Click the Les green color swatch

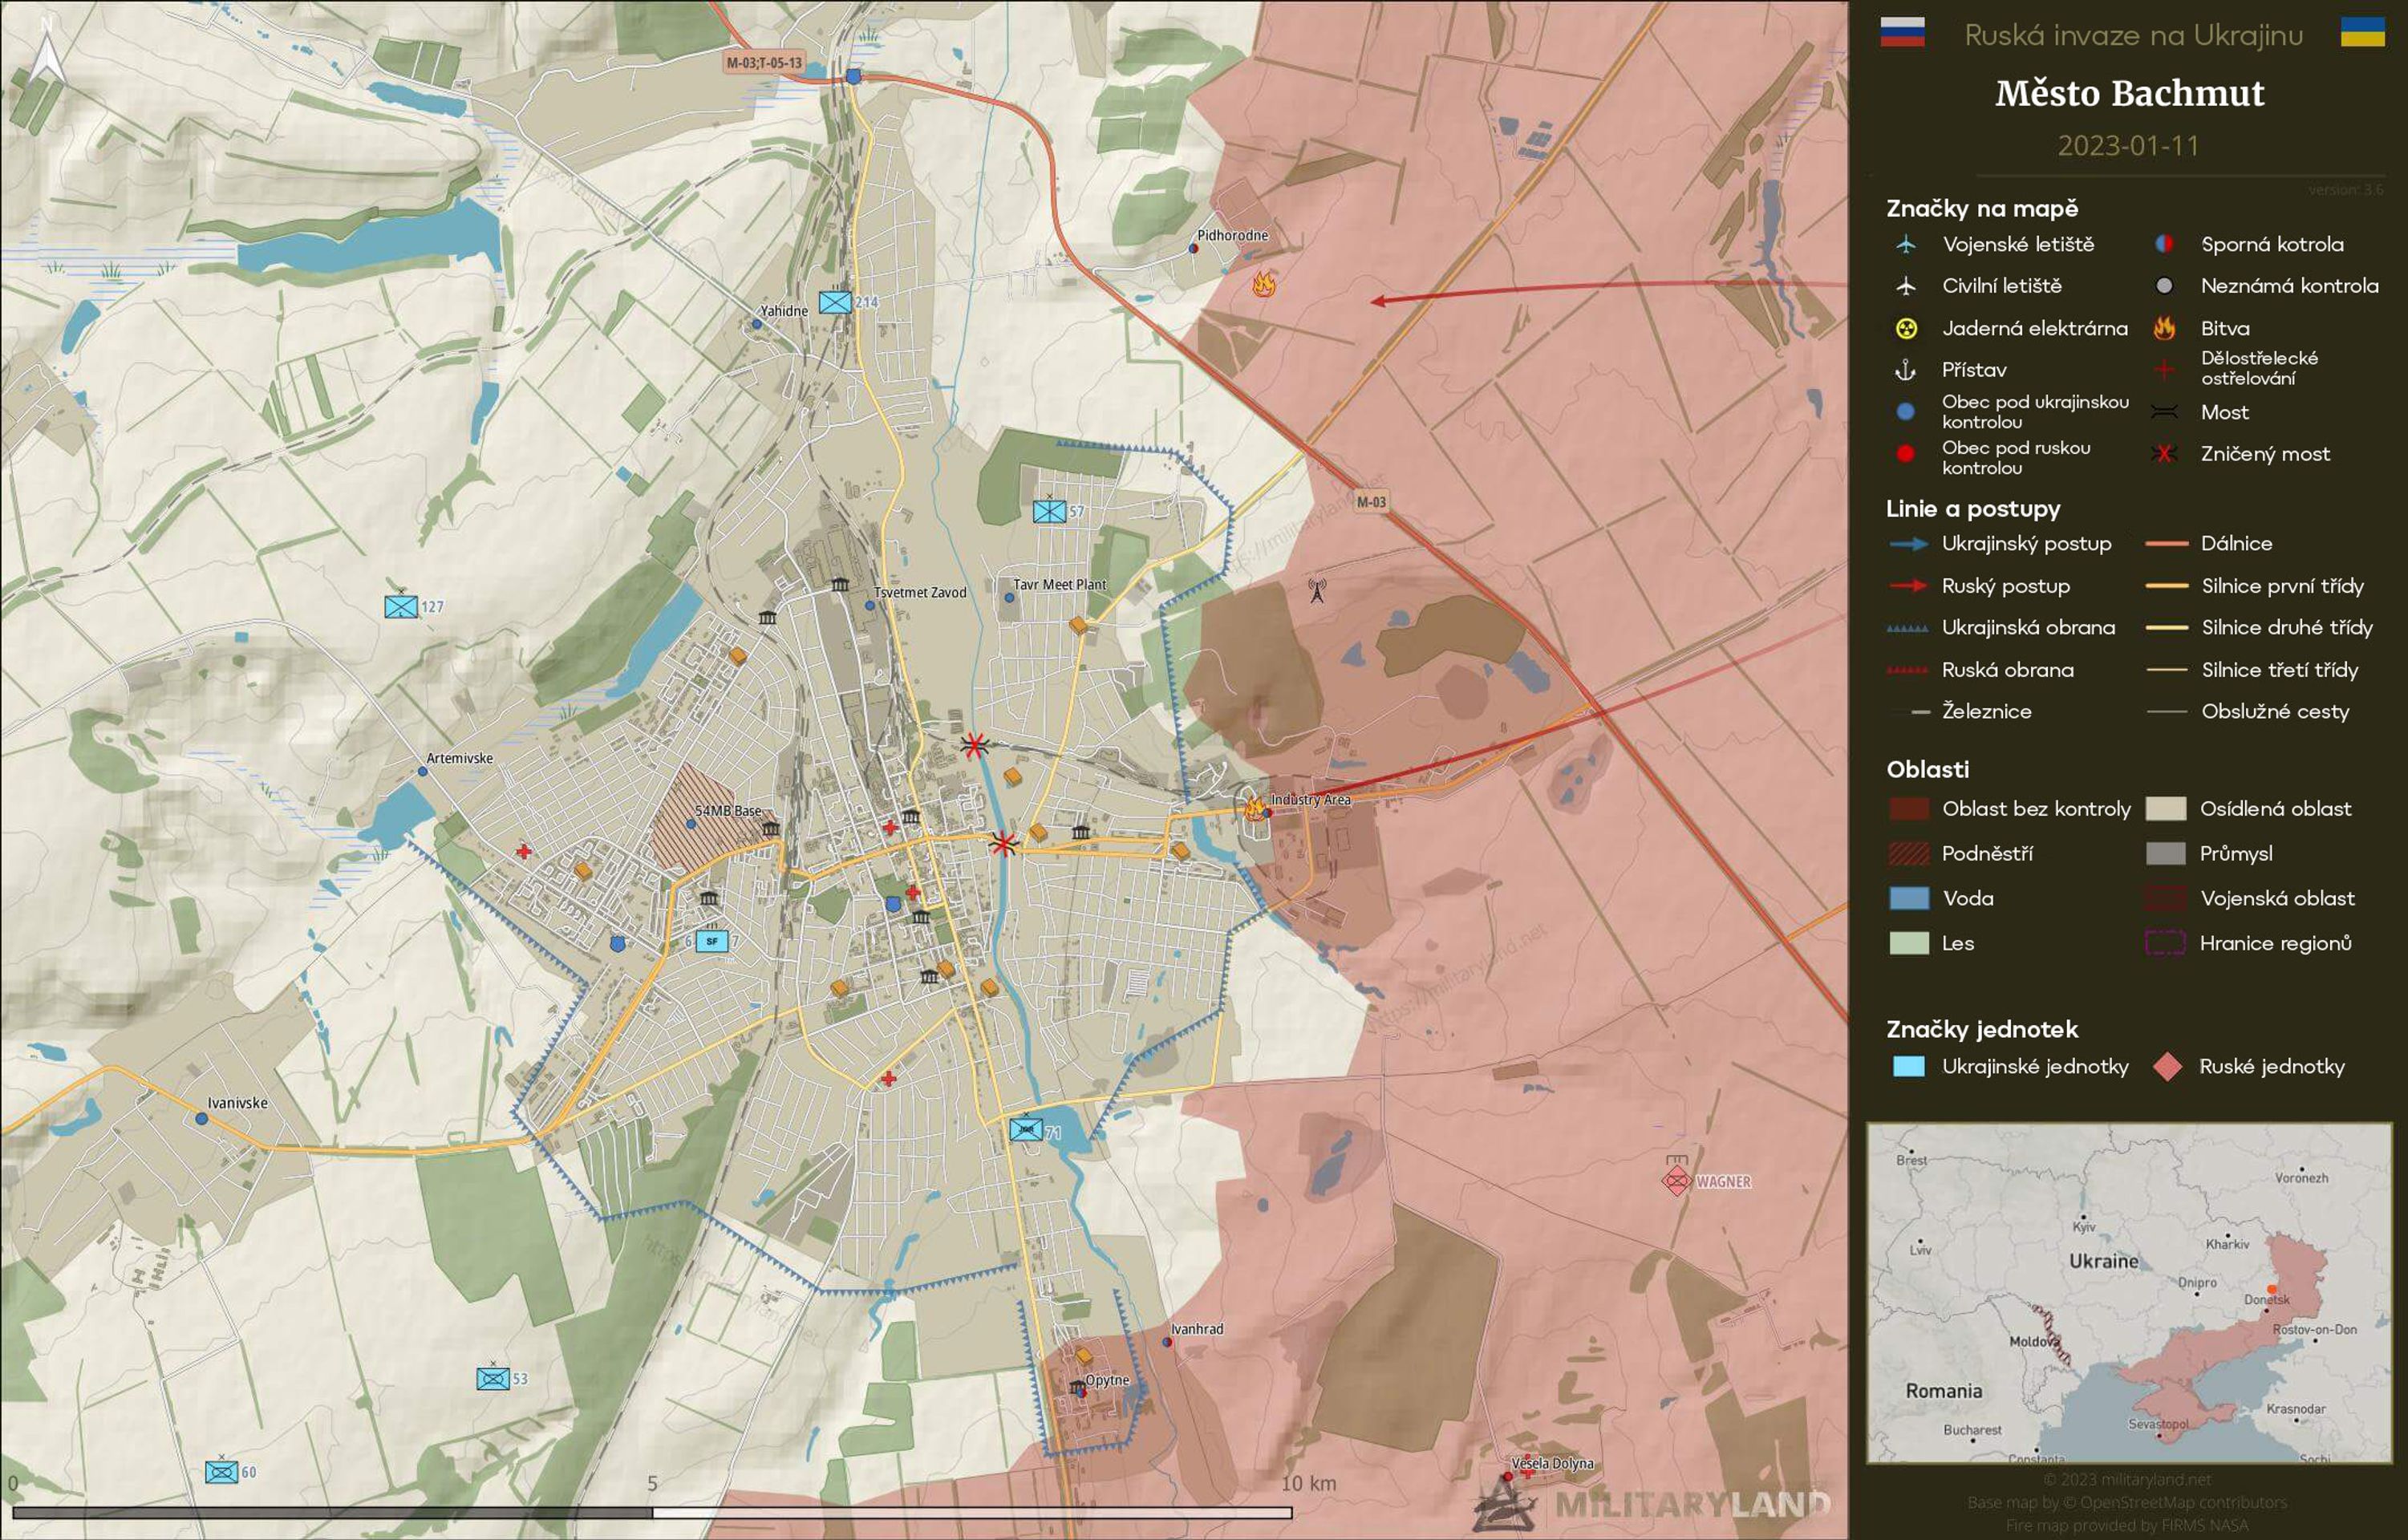pyautogui.click(x=1909, y=943)
